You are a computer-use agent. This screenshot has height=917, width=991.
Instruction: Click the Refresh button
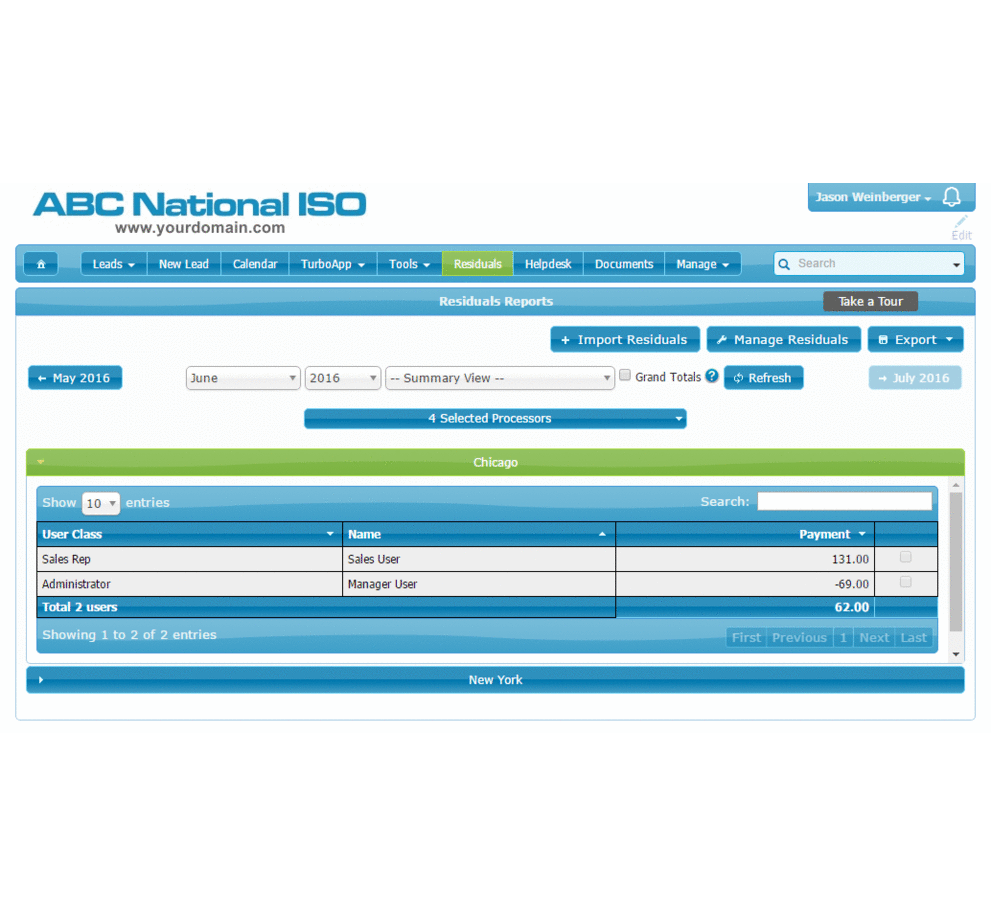tap(763, 378)
